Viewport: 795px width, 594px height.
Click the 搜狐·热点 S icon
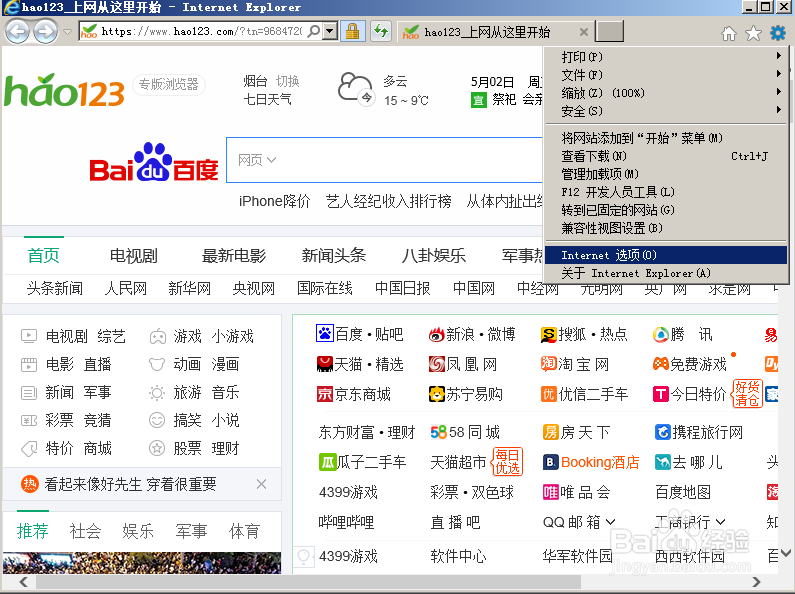[x=549, y=334]
